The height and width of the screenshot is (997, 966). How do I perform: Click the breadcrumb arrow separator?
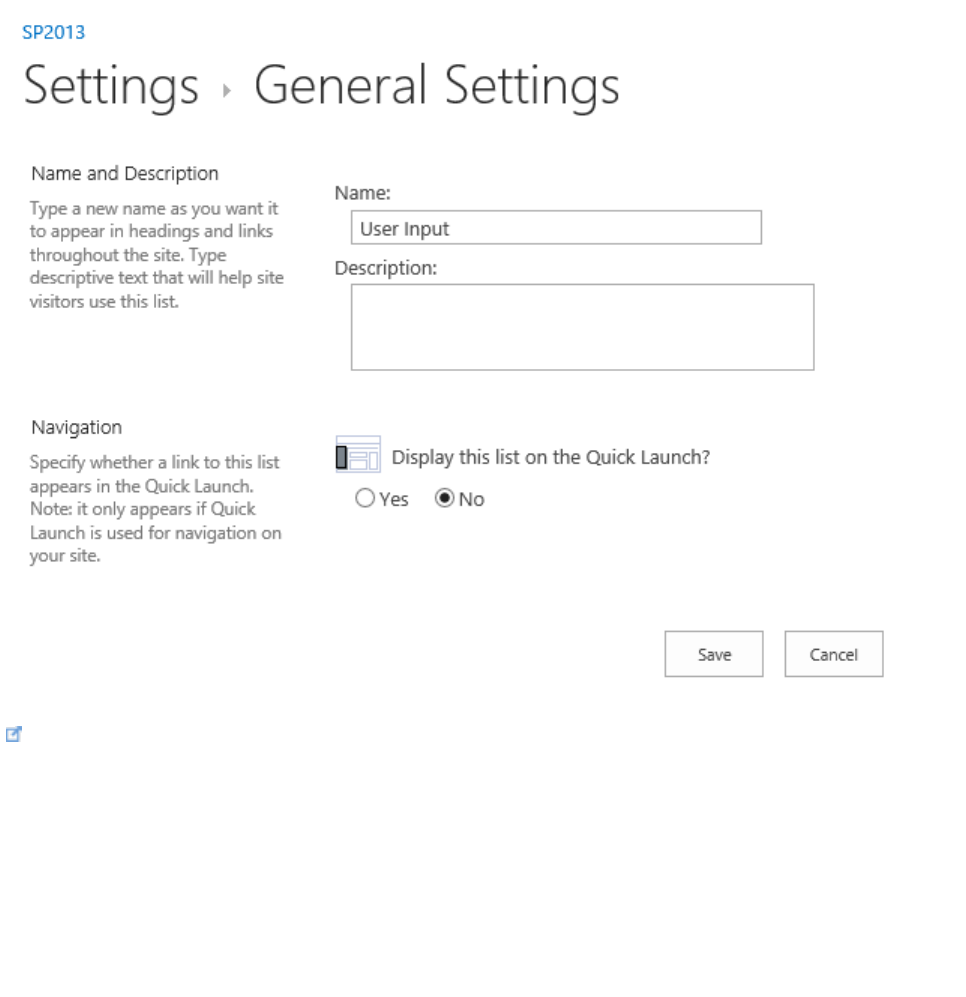(227, 91)
